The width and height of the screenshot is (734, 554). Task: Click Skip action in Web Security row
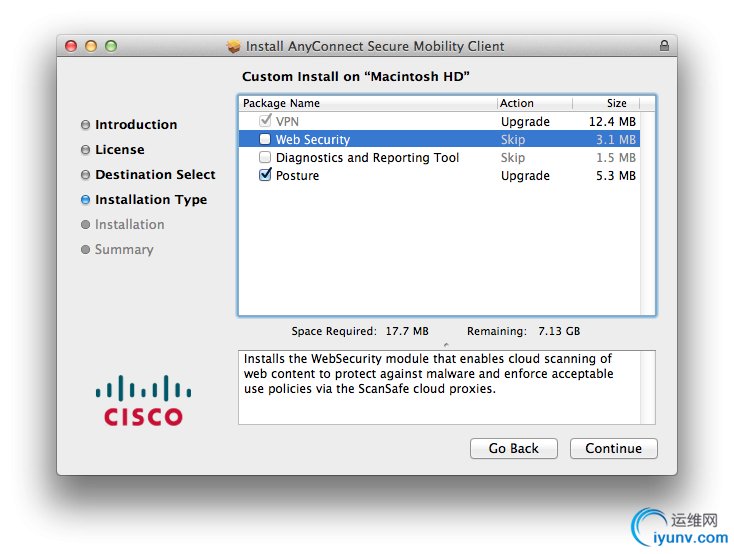click(513, 140)
